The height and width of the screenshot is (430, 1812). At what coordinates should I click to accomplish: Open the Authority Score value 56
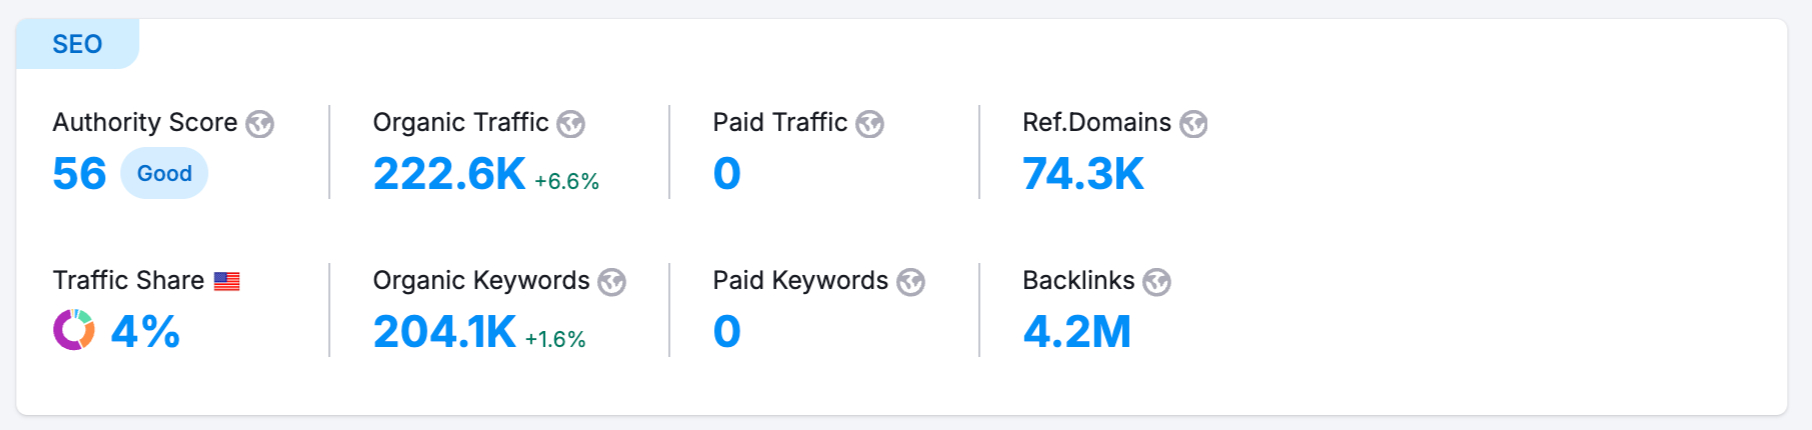pos(79,174)
